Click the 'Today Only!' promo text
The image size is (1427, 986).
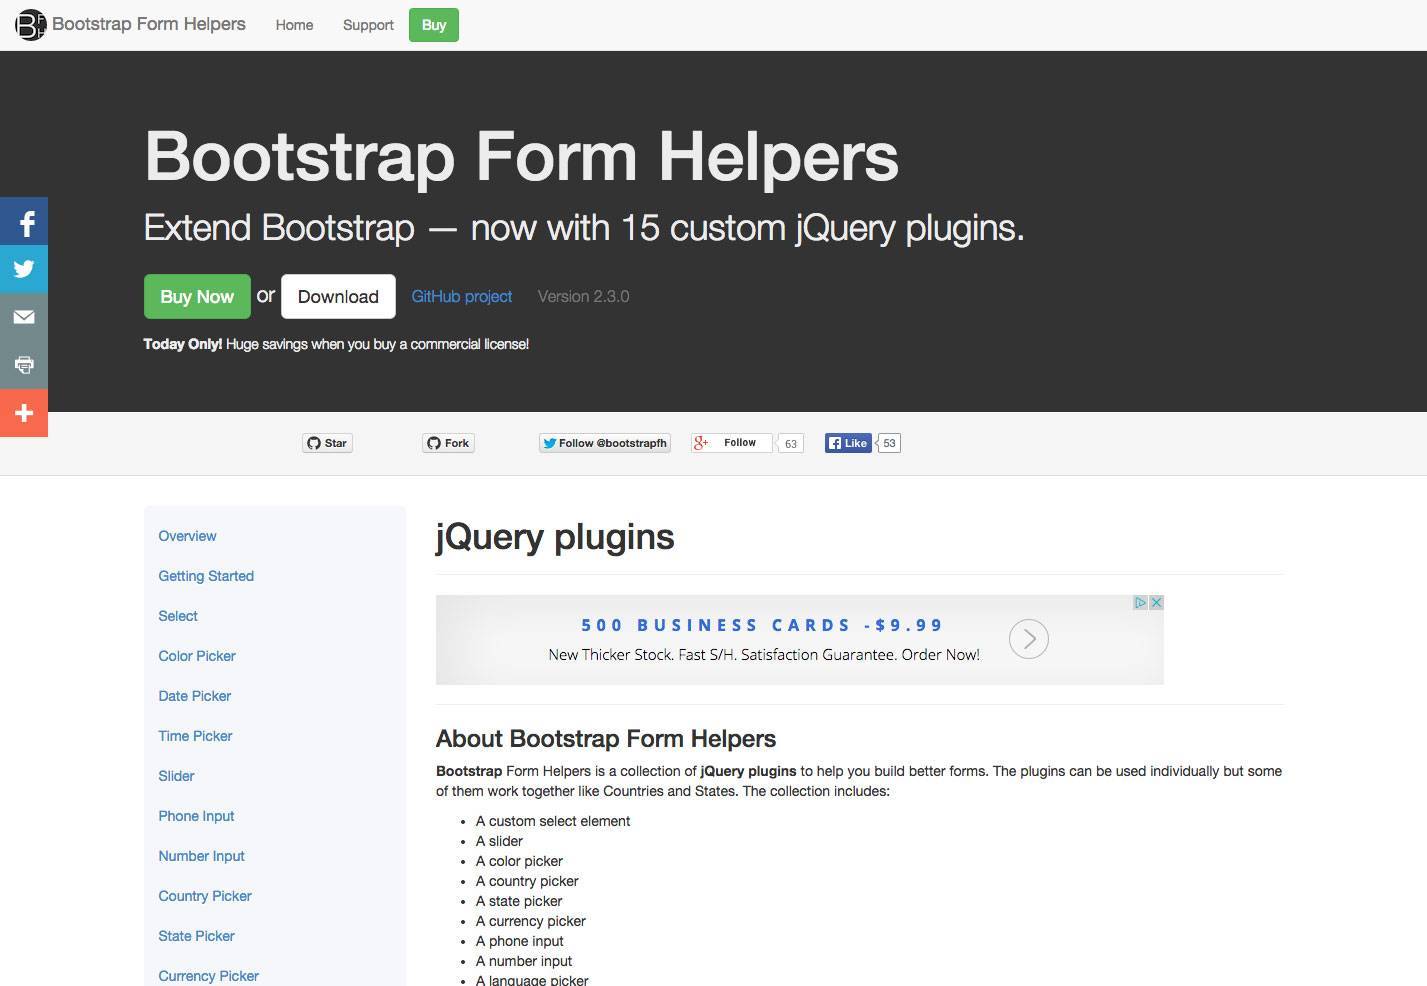183,344
